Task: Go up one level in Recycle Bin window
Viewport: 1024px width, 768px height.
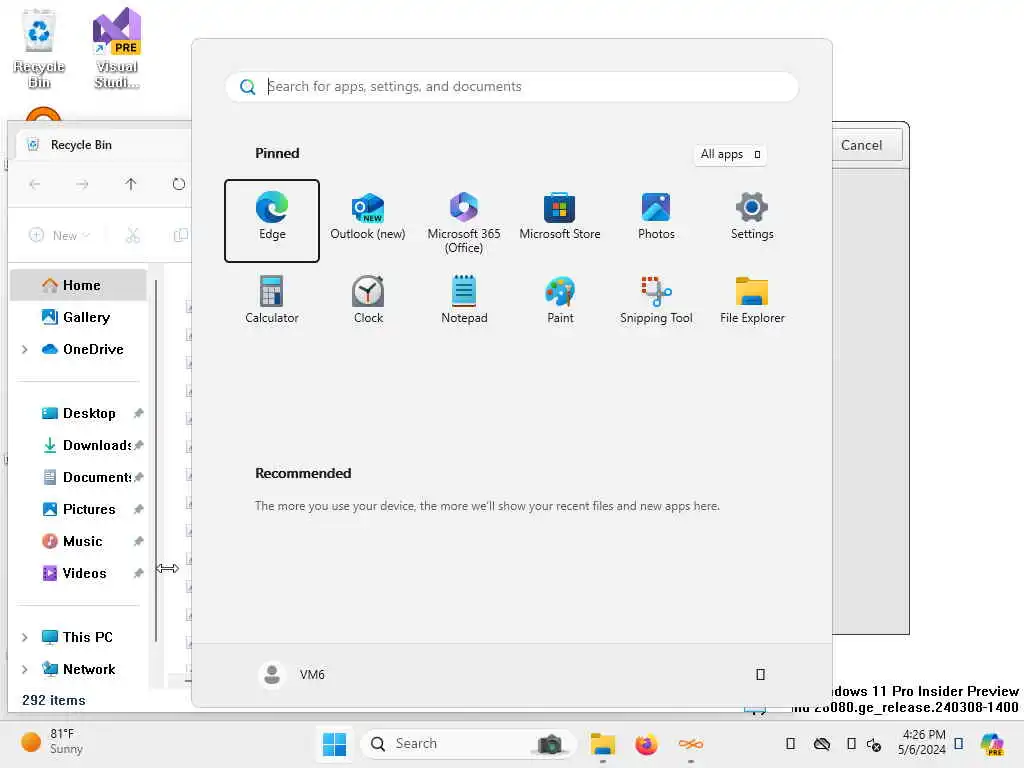Action: 131,184
